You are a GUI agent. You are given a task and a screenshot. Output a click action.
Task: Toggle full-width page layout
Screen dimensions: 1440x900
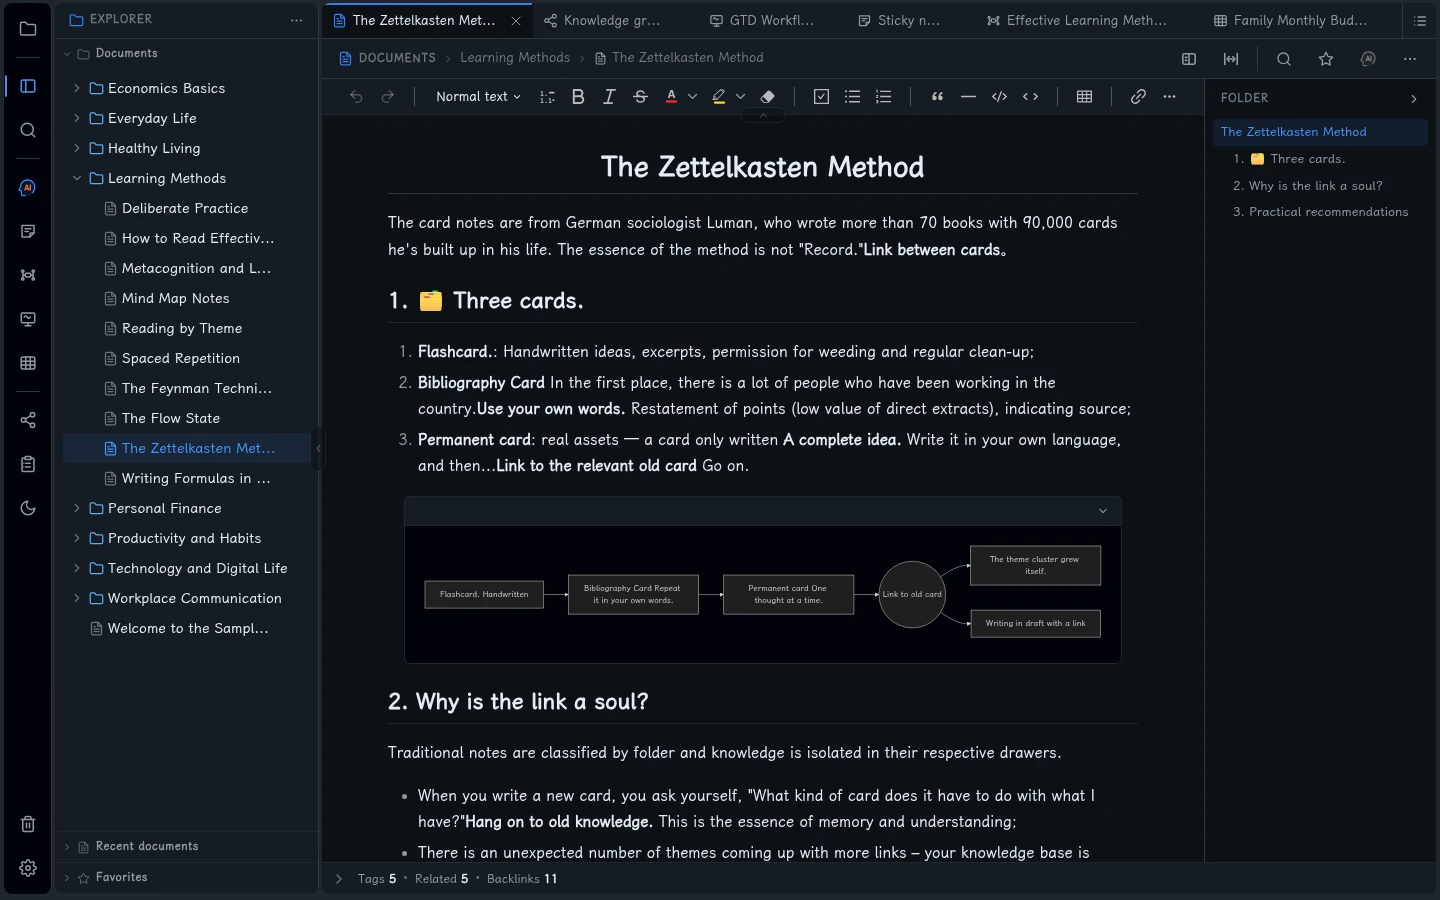(x=1231, y=59)
